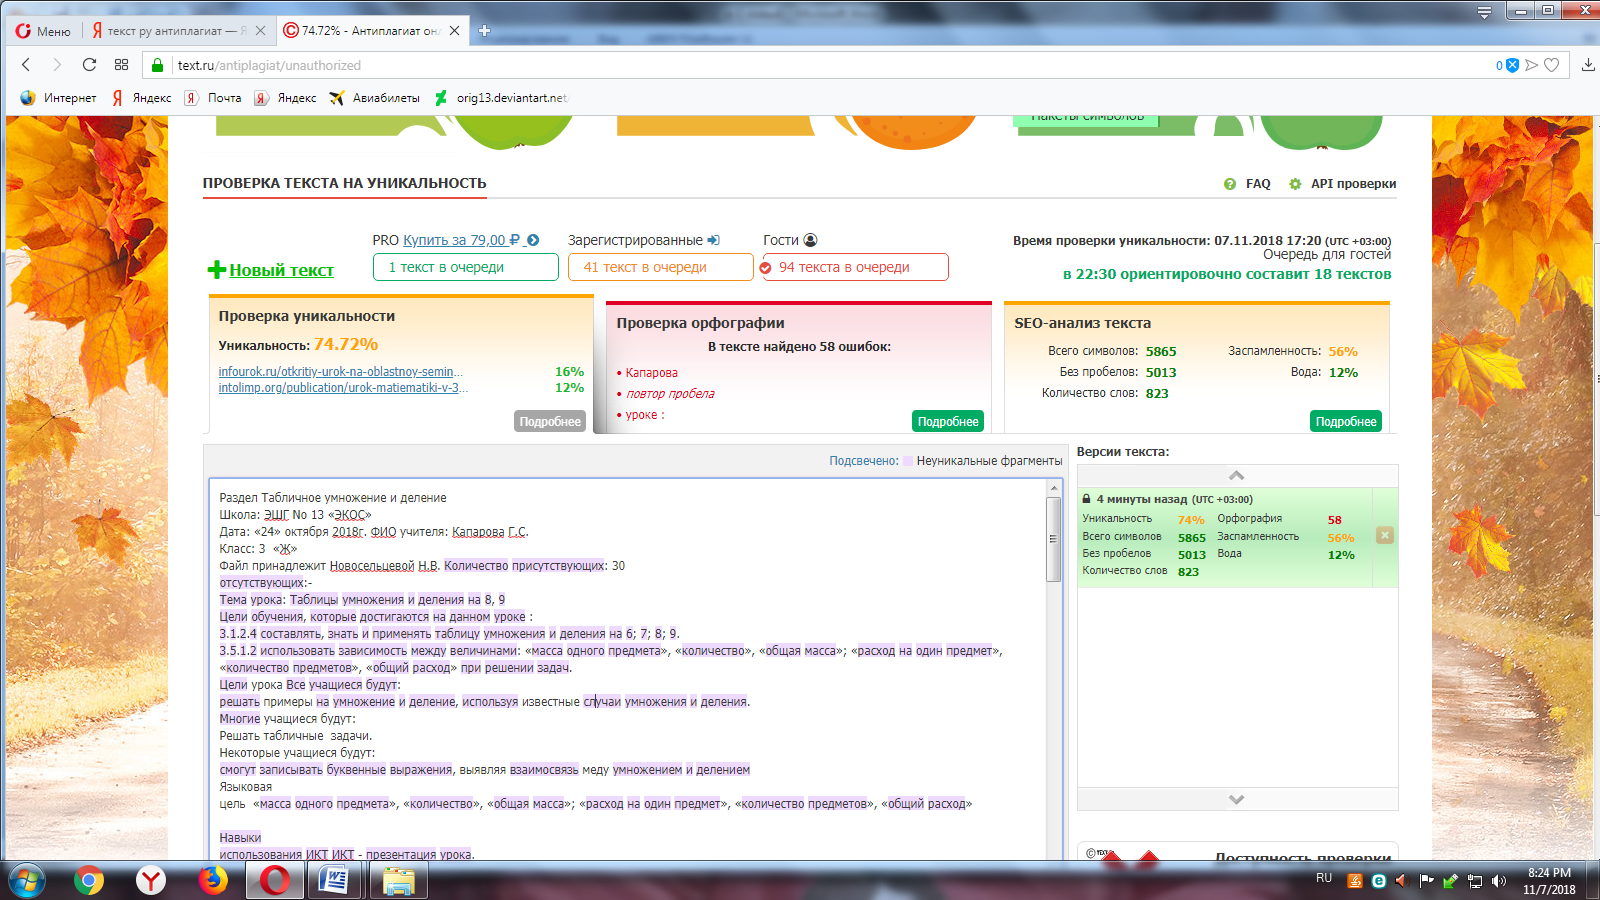Close the 'текст ру антиплагиат' tab
Image resolution: width=1600 pixels, height=900 pixels.
(x=260, y=31)
